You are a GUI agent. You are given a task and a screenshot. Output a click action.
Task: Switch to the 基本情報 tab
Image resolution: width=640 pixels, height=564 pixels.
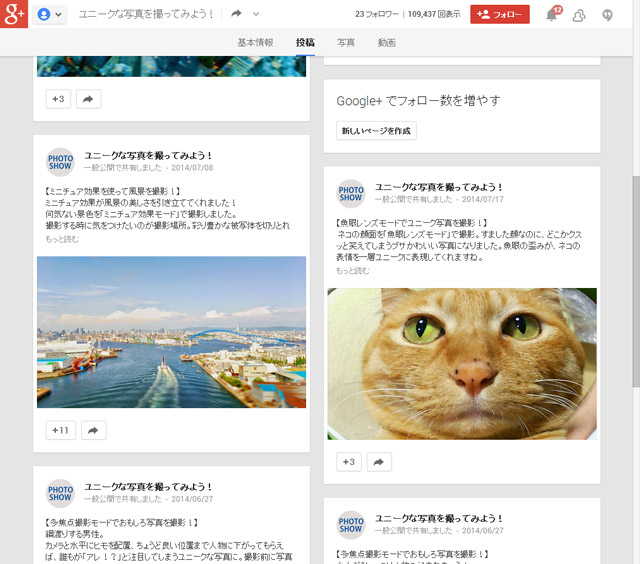click(x=255, y=43)
